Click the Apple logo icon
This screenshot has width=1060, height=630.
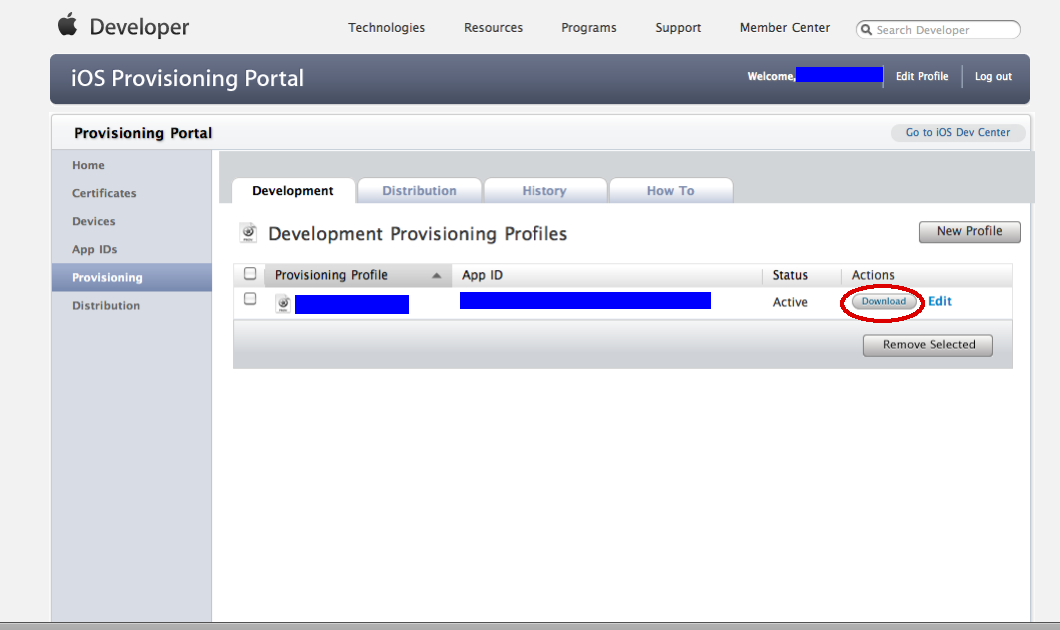point(68,25)
